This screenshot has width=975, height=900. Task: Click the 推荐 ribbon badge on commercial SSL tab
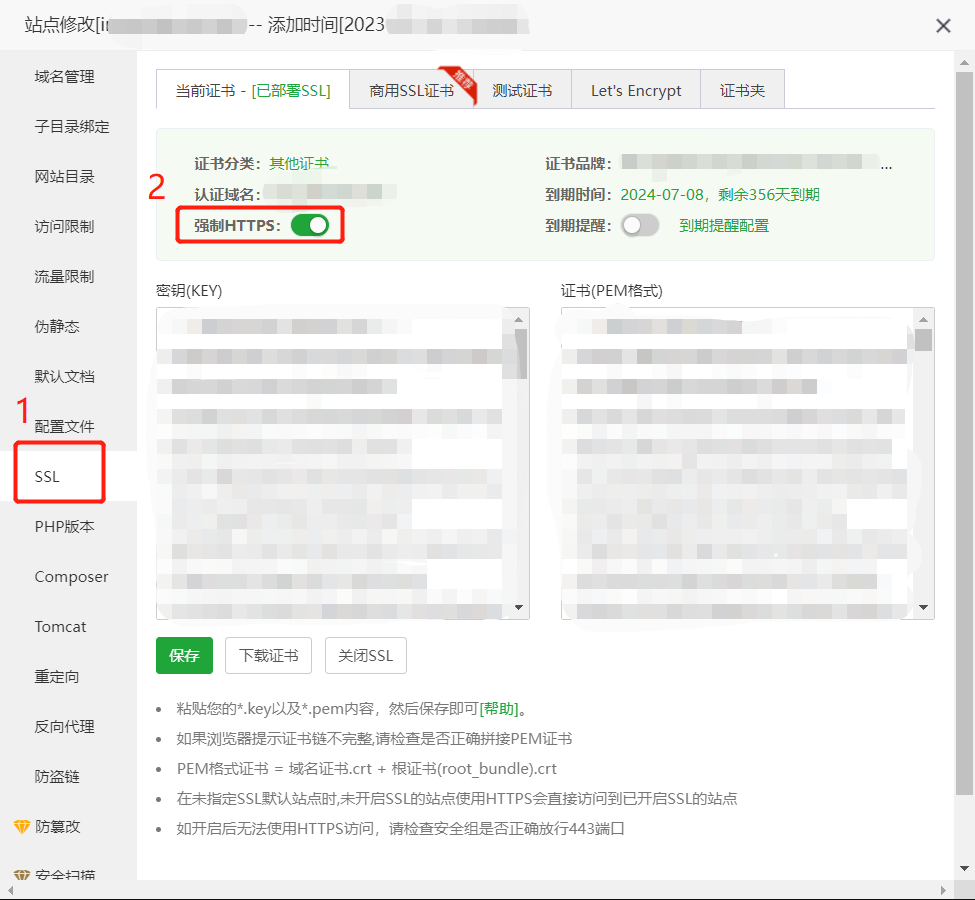(x=461, y=79)
